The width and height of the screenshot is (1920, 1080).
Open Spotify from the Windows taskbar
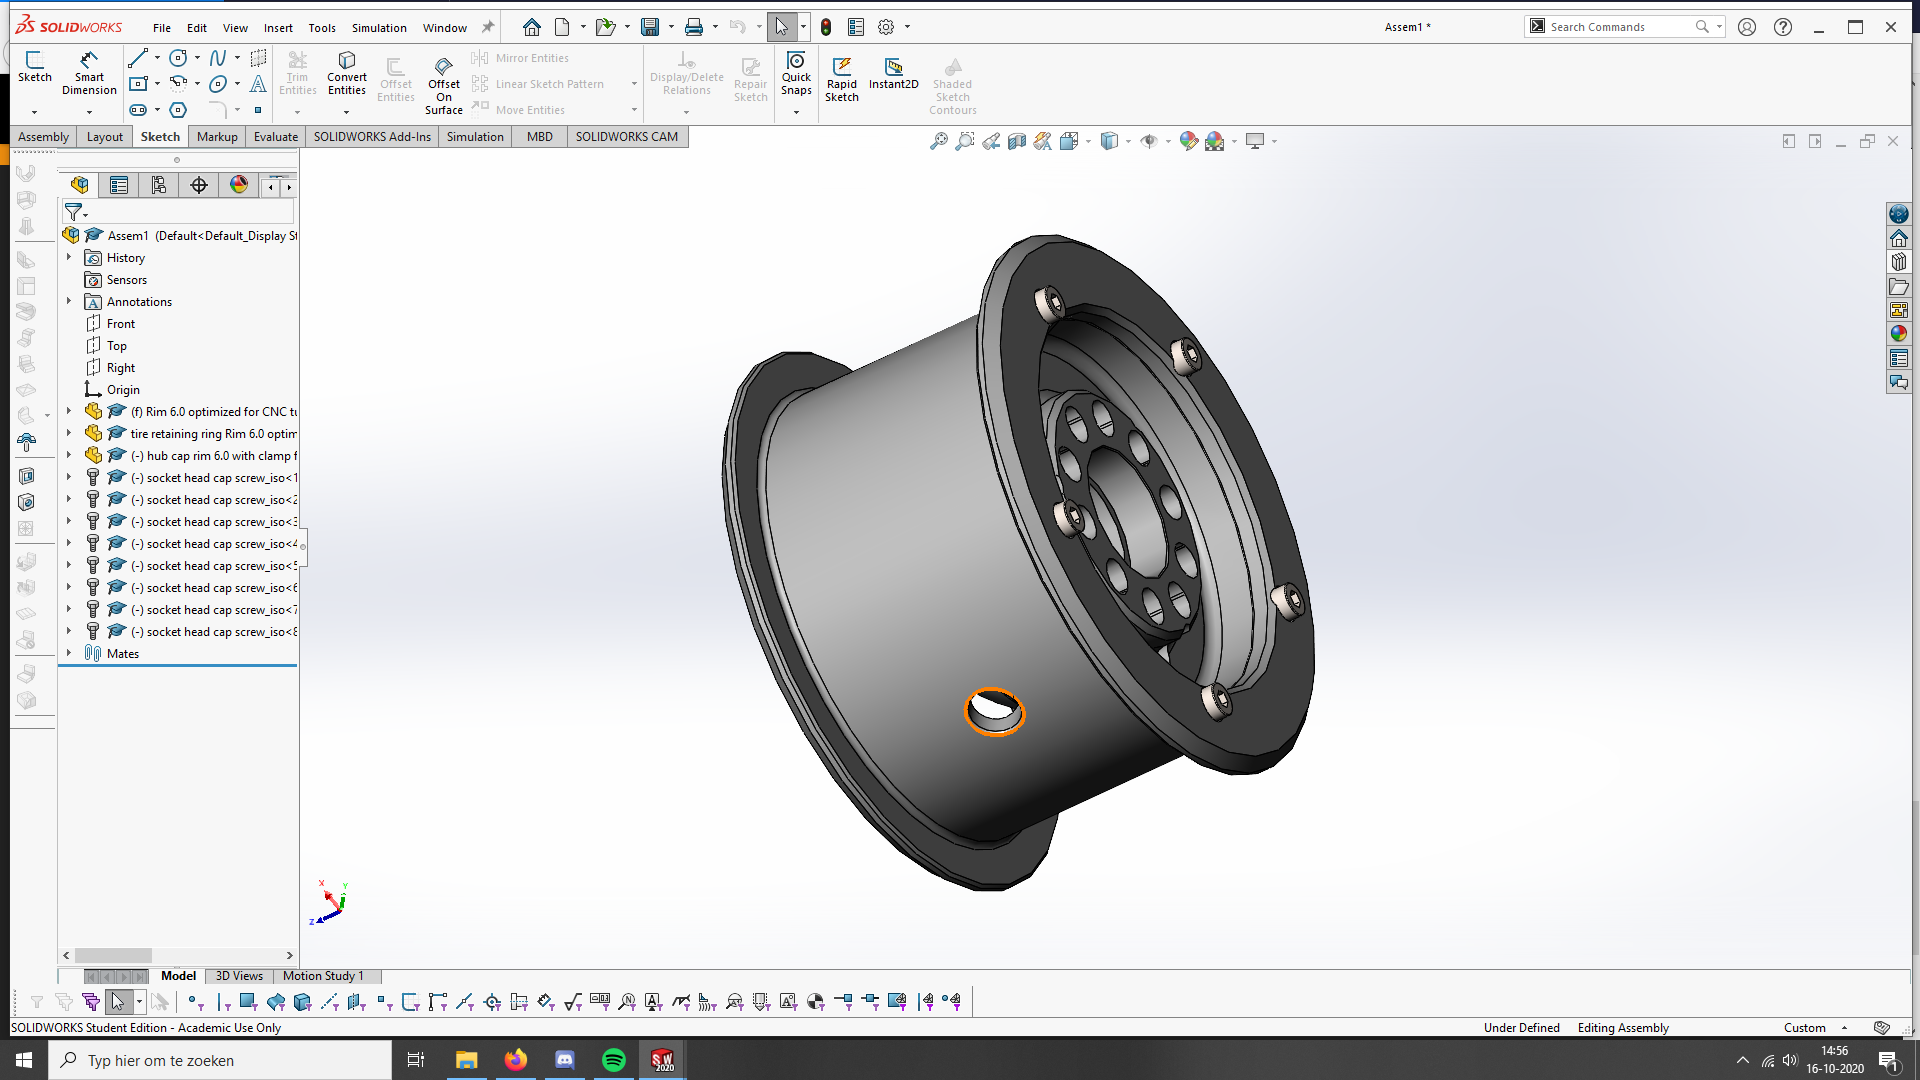[614, 1060]
